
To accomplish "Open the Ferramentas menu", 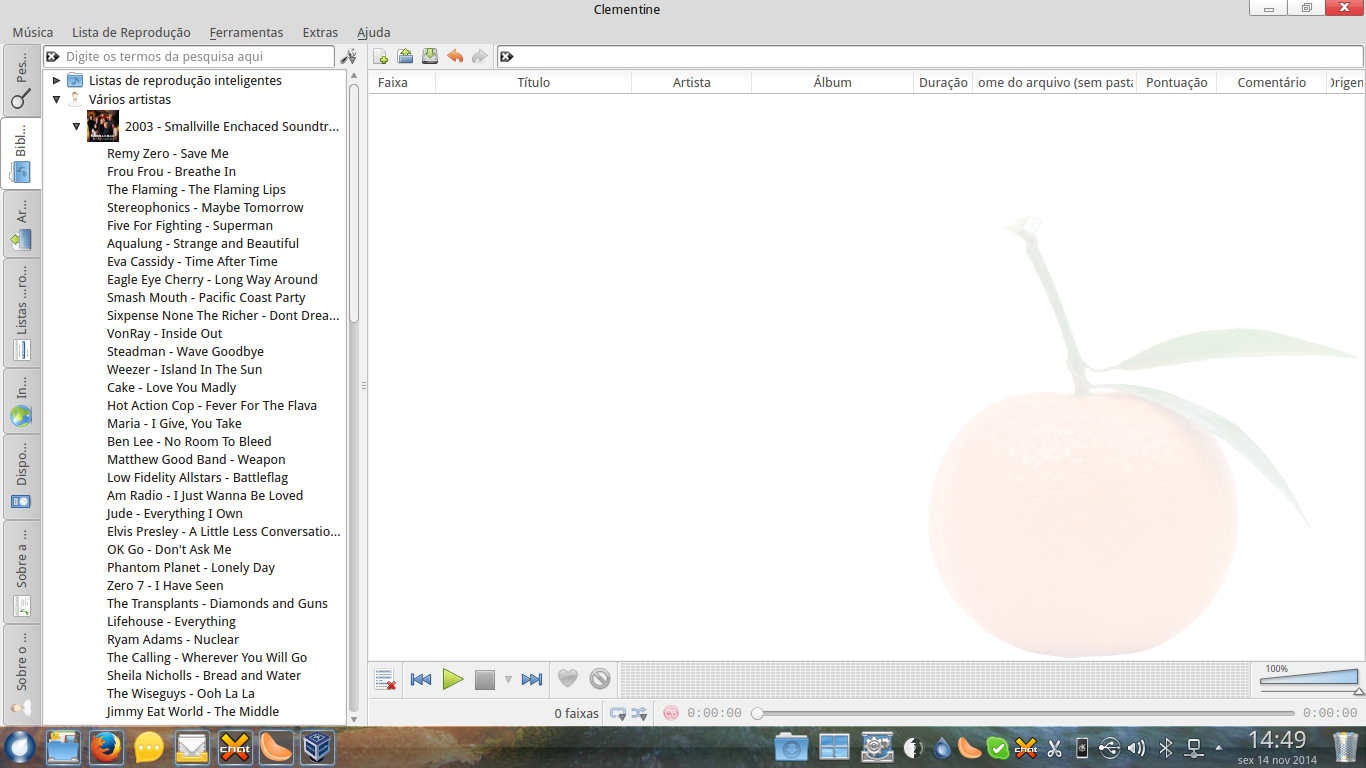I will (x=246, y=33).
